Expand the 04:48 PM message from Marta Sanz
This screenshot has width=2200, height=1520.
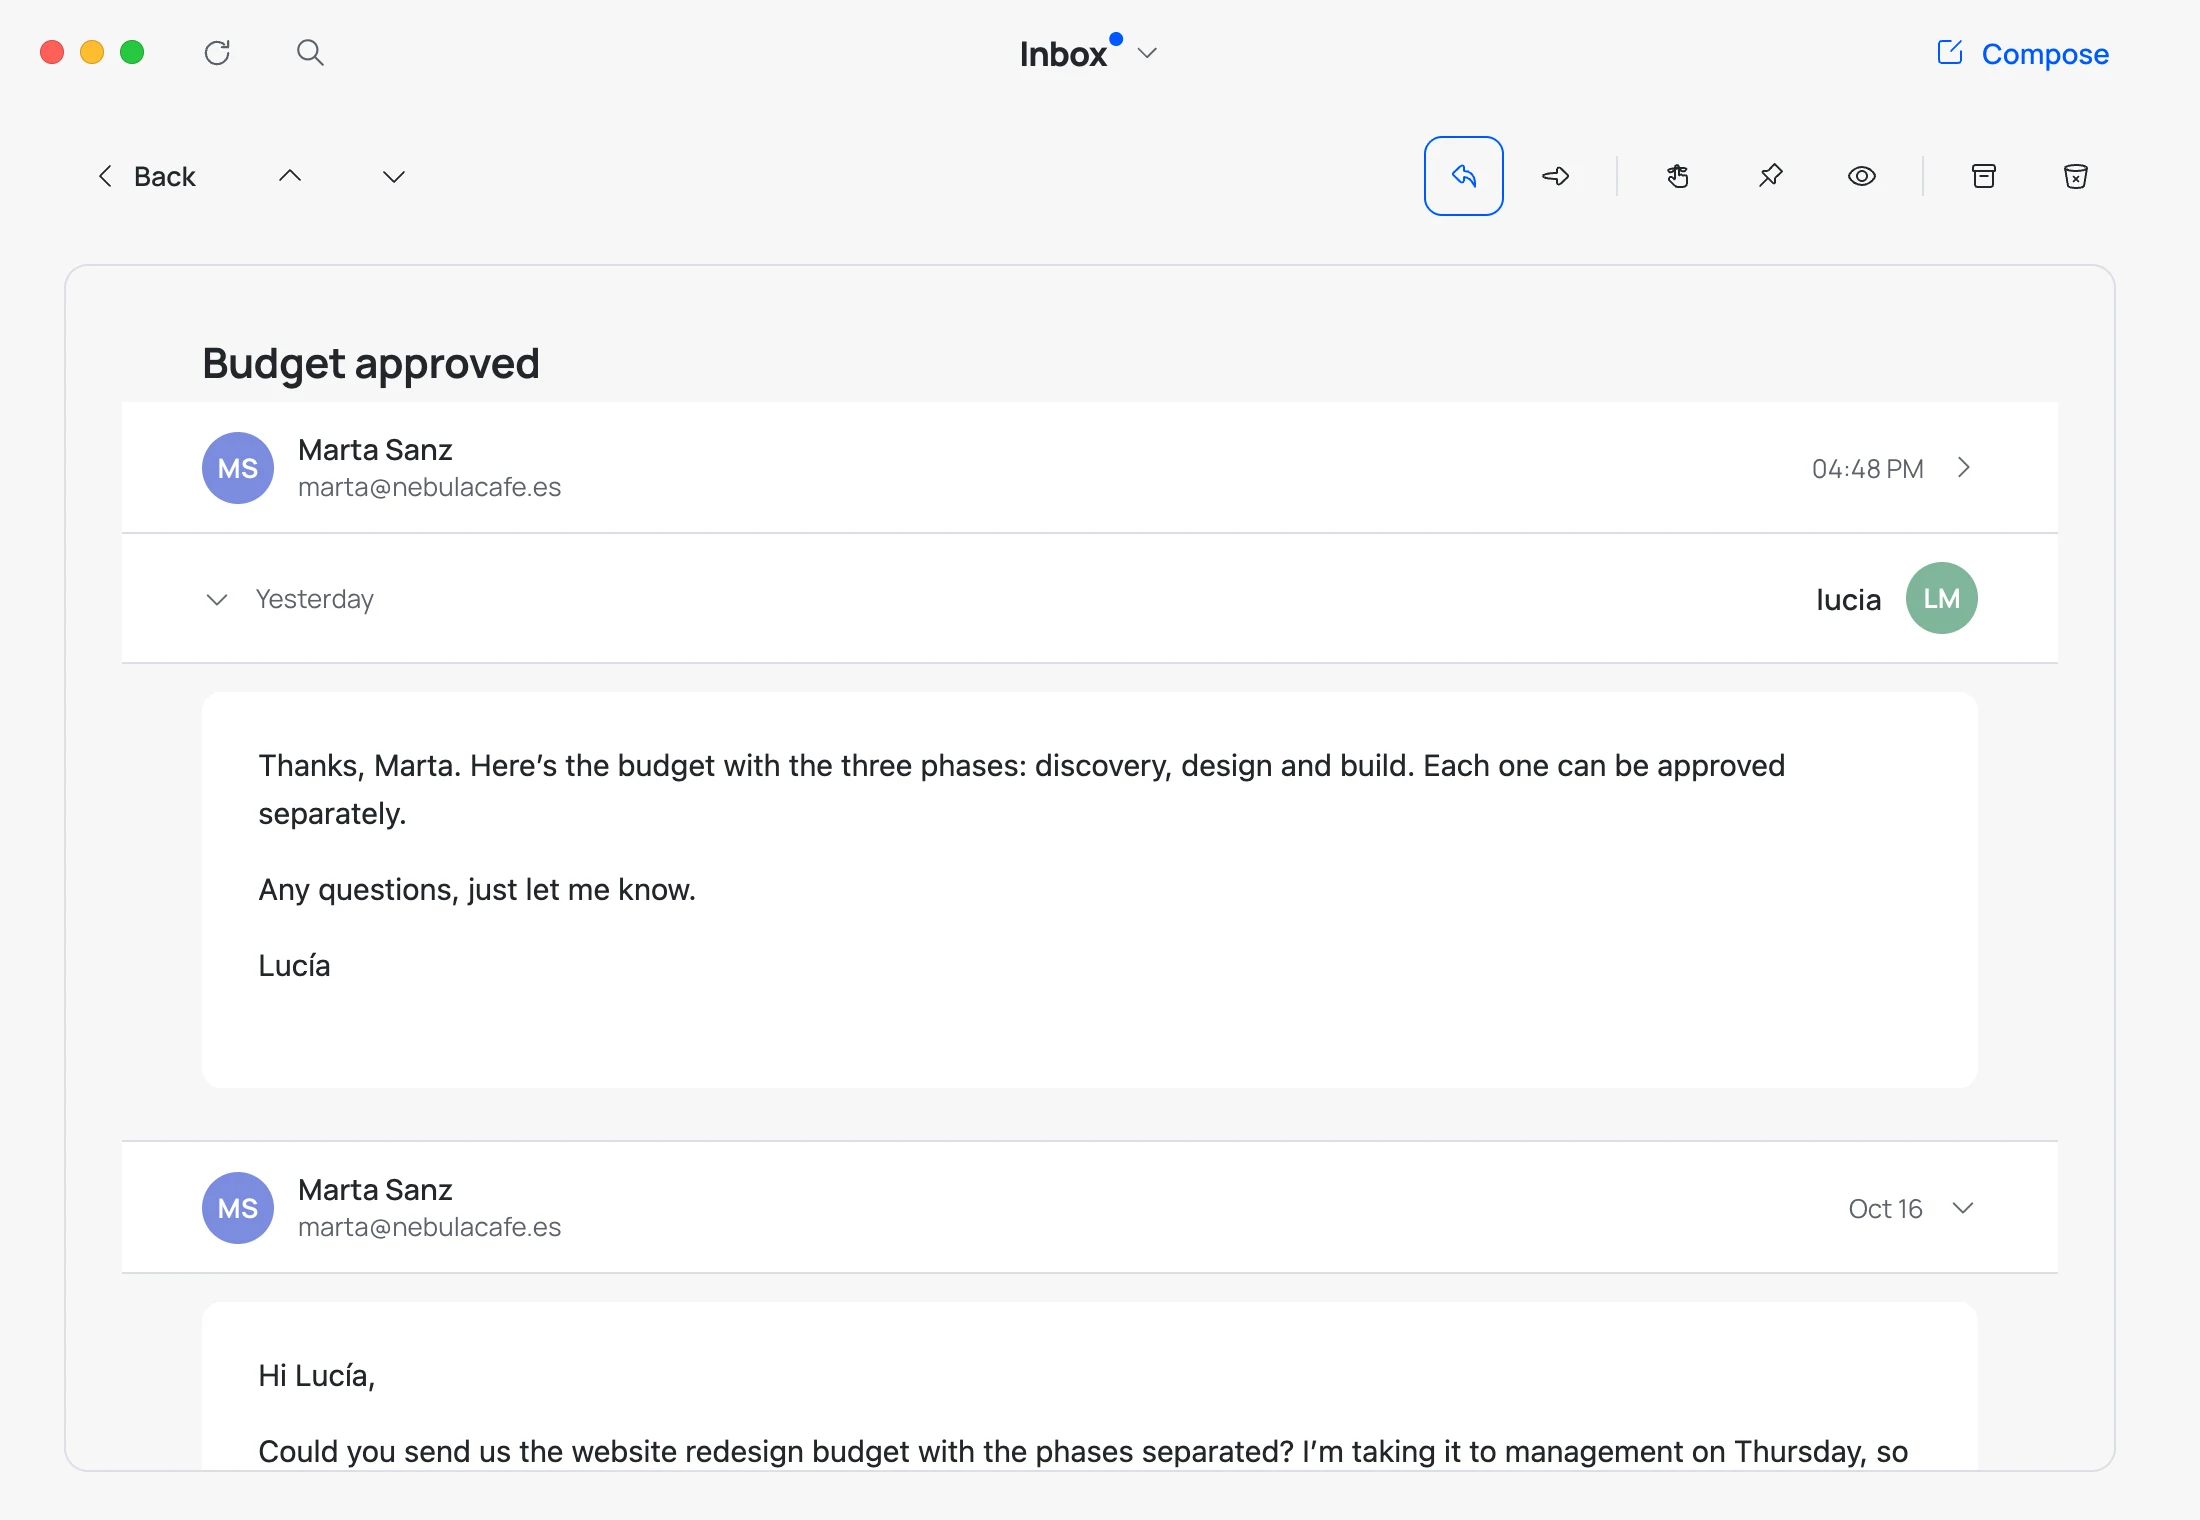(x=1964, y=468)
